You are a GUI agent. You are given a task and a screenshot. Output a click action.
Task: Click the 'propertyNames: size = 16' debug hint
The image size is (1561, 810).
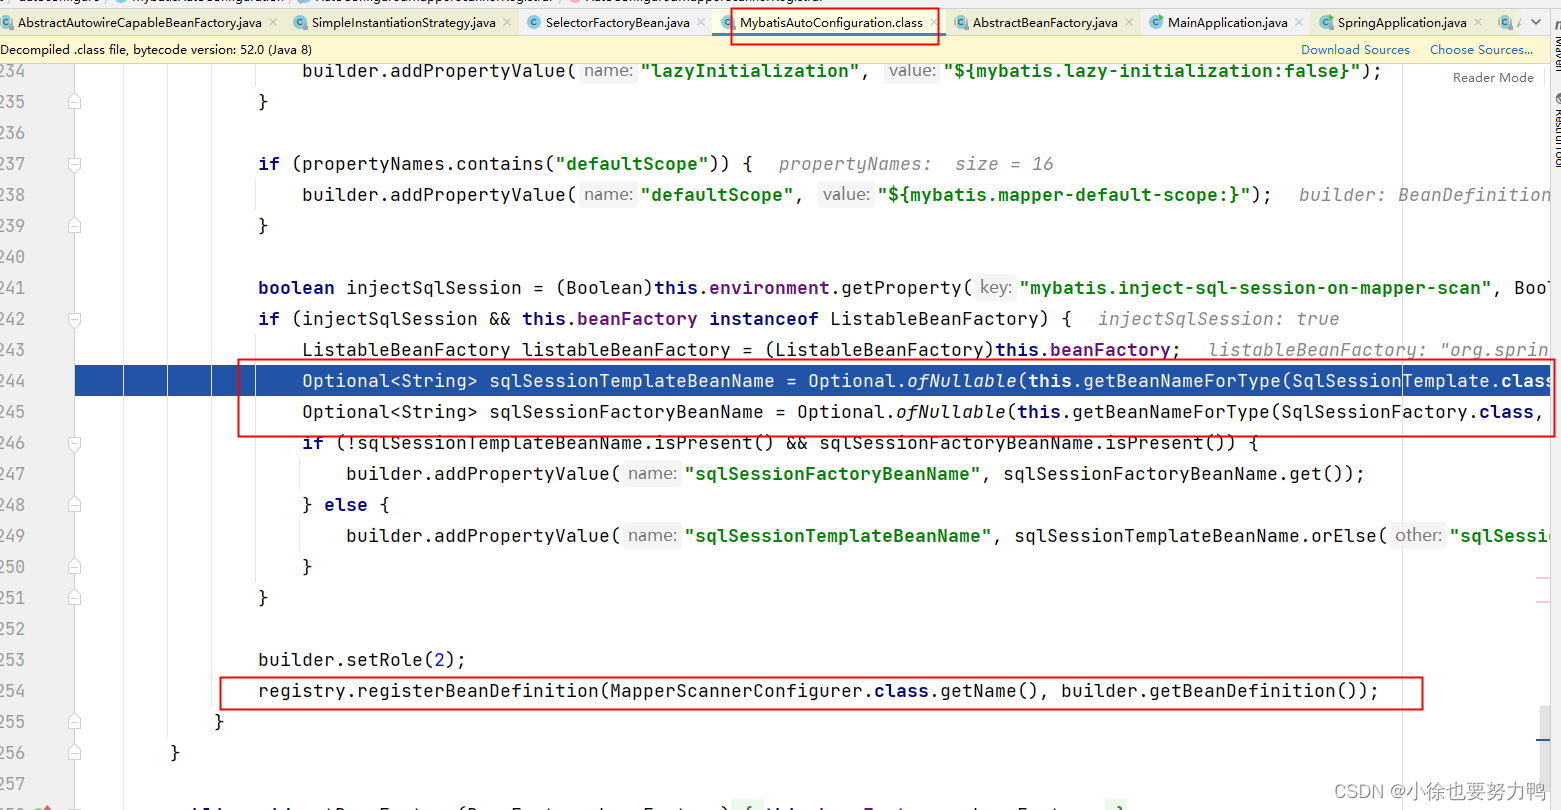[x=916, y=164]
